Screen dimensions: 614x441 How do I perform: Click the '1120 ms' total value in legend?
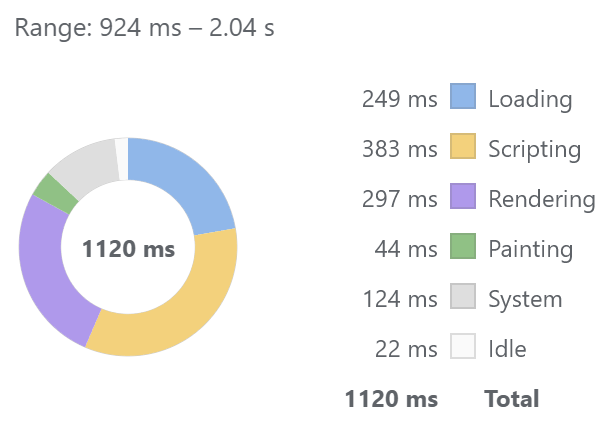pyautogui.click(x=391, y=399)
